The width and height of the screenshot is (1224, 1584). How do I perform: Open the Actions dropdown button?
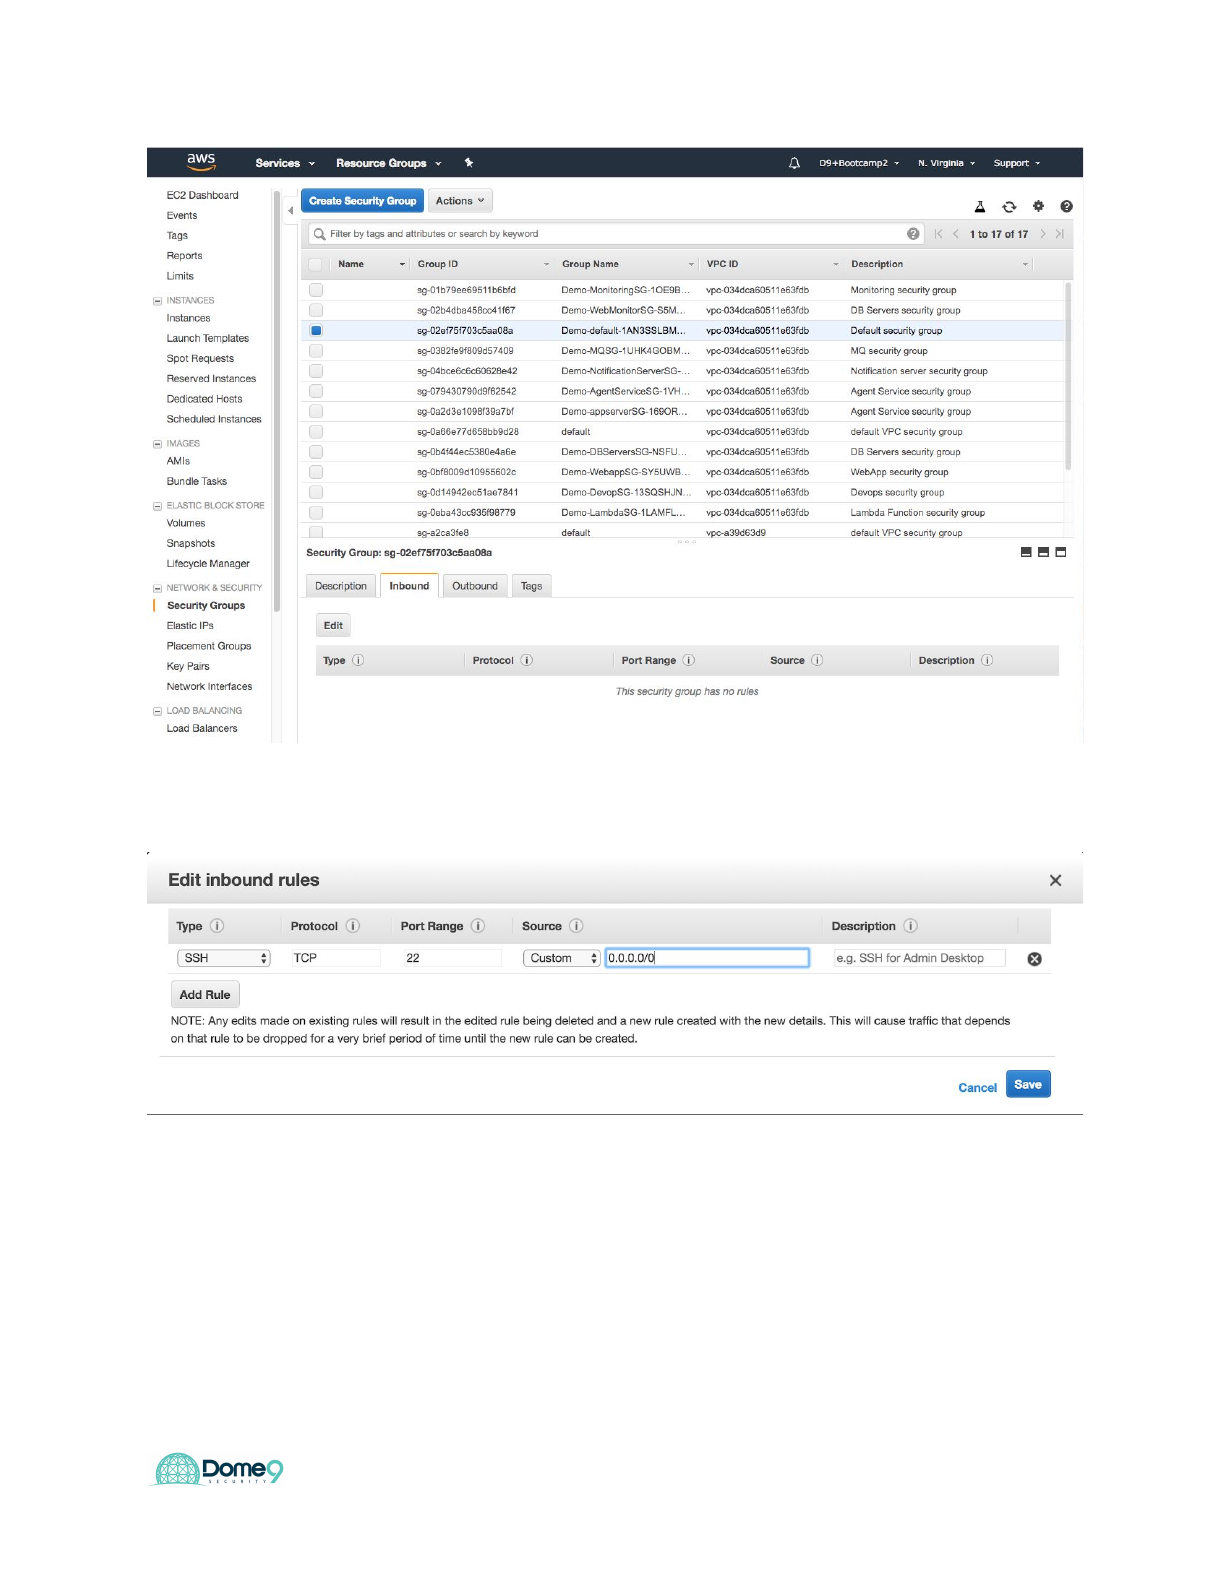[460, 201]
